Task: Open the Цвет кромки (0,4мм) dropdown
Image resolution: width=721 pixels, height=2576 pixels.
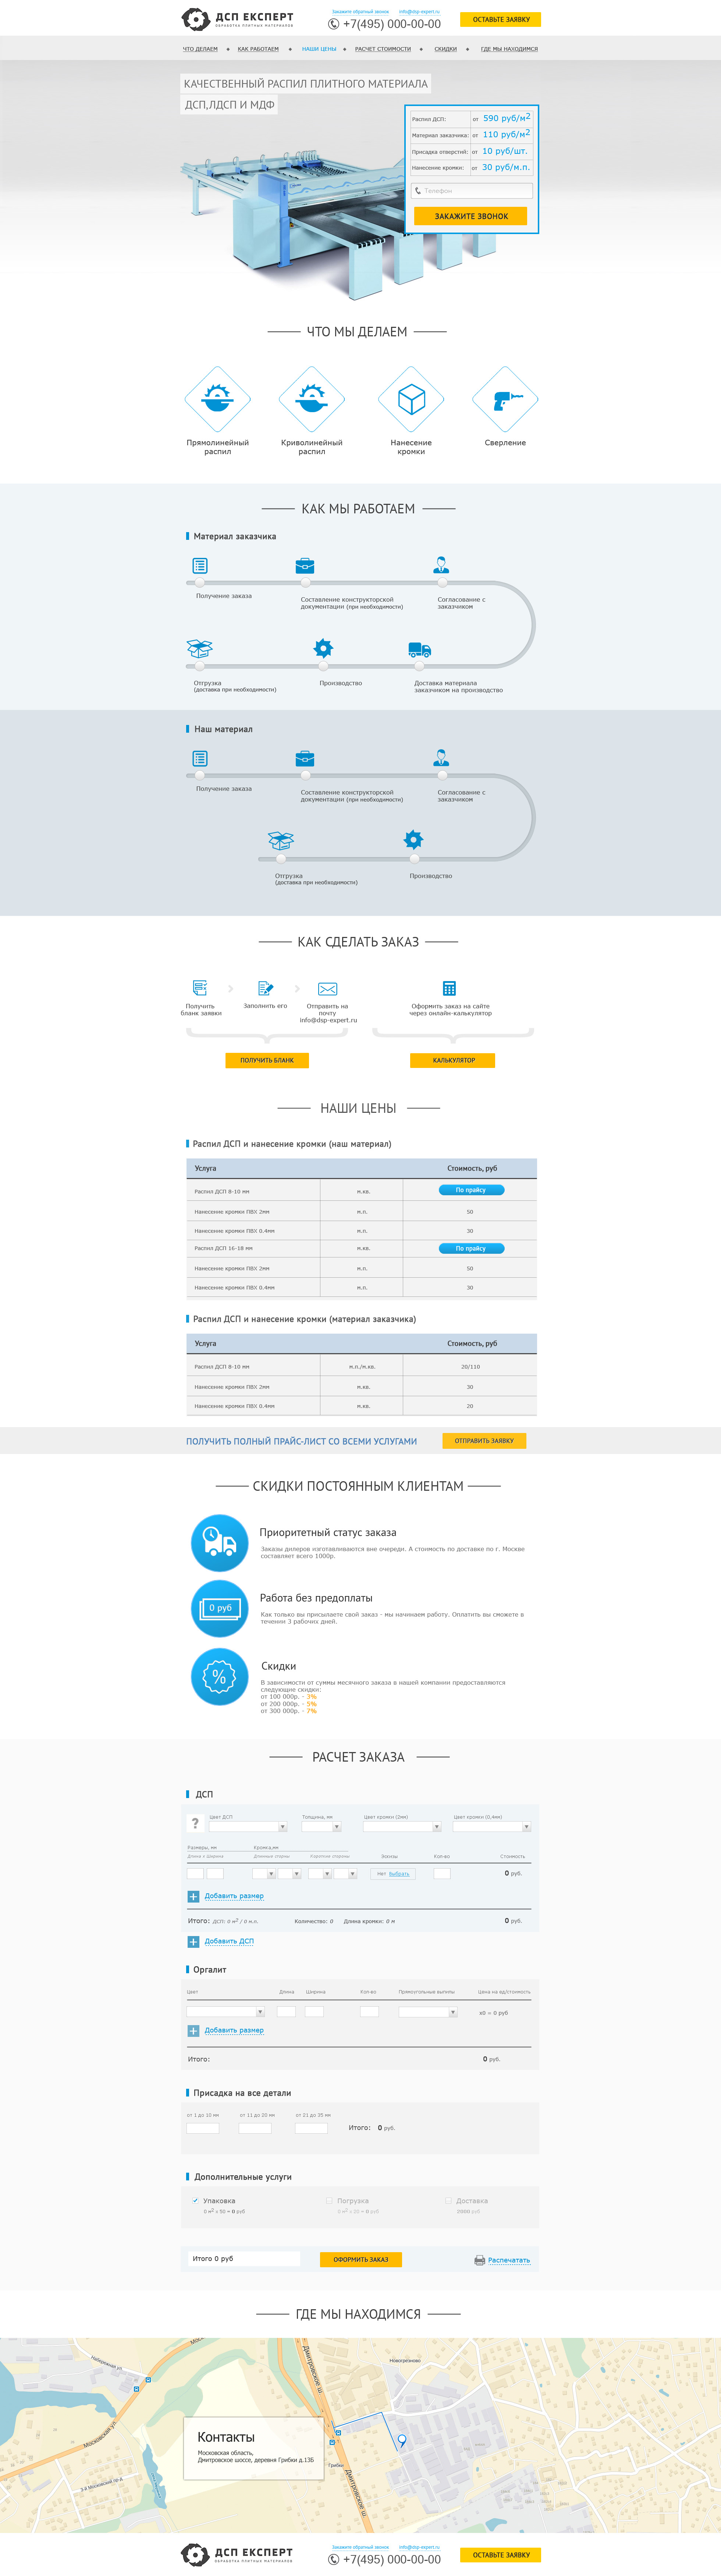Action: pos(492,1827)
